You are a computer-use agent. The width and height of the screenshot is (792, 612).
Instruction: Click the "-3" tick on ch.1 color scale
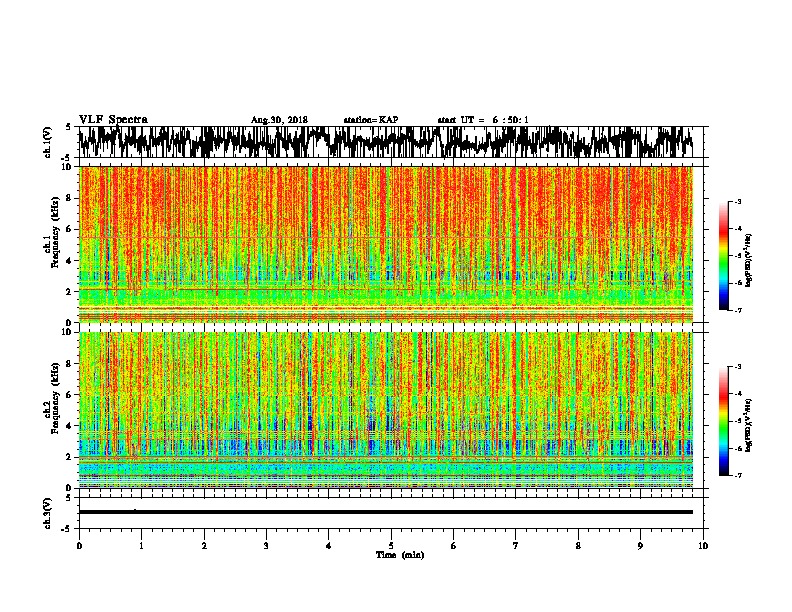(x=737, y=202)
